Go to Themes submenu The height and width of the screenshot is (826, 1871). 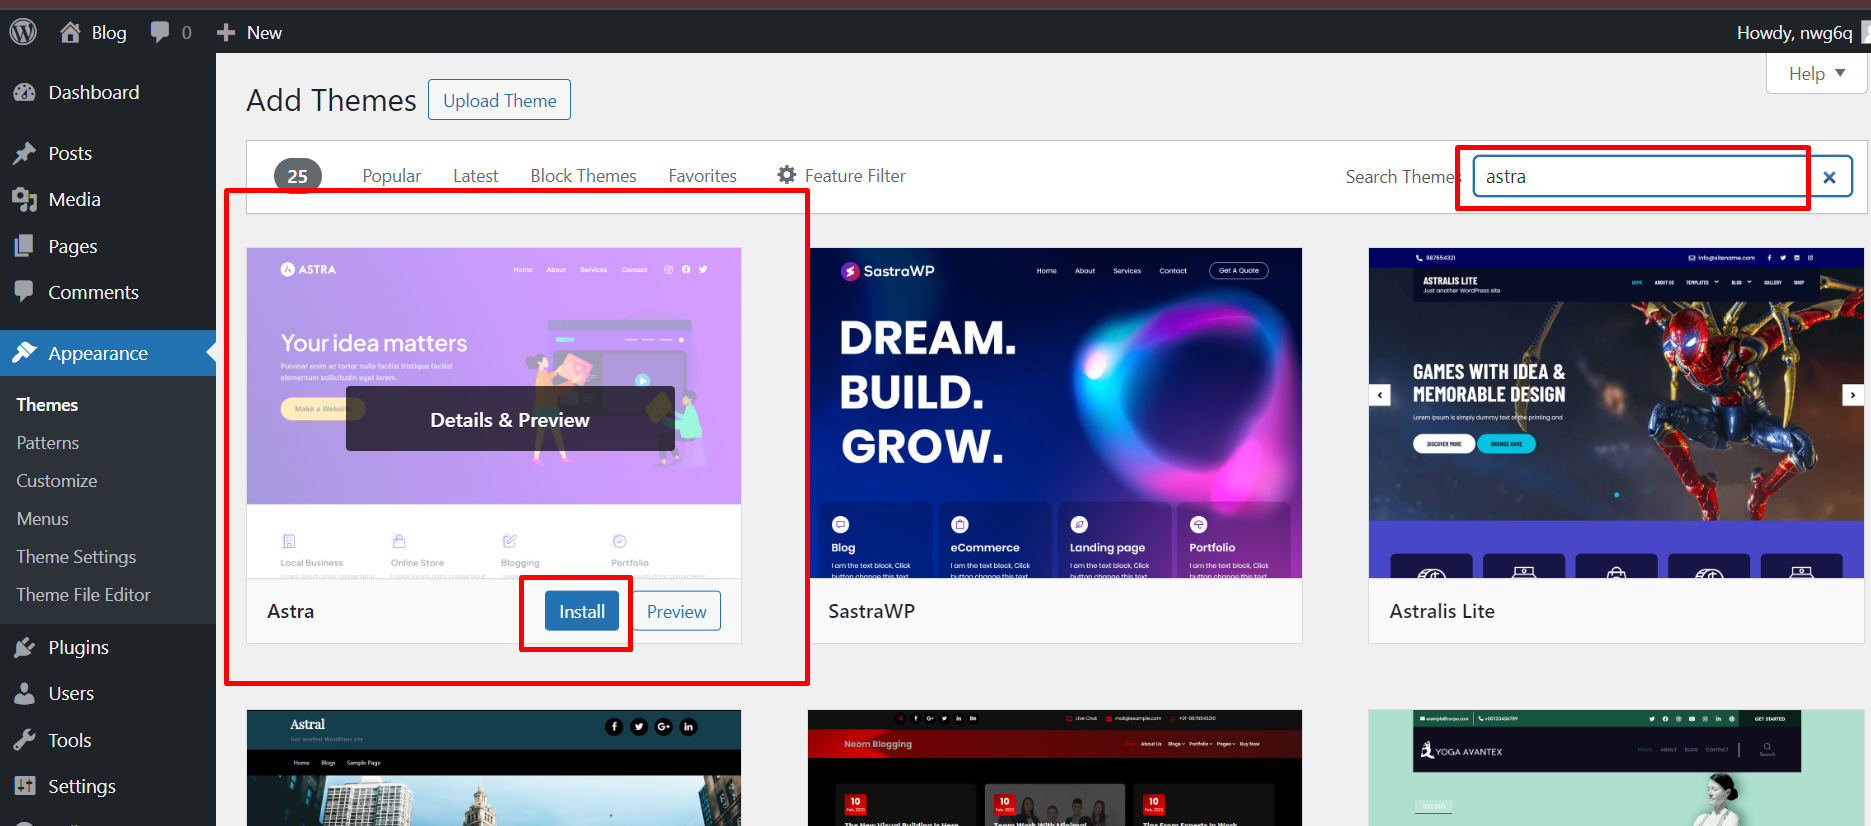tap(47, 405)
